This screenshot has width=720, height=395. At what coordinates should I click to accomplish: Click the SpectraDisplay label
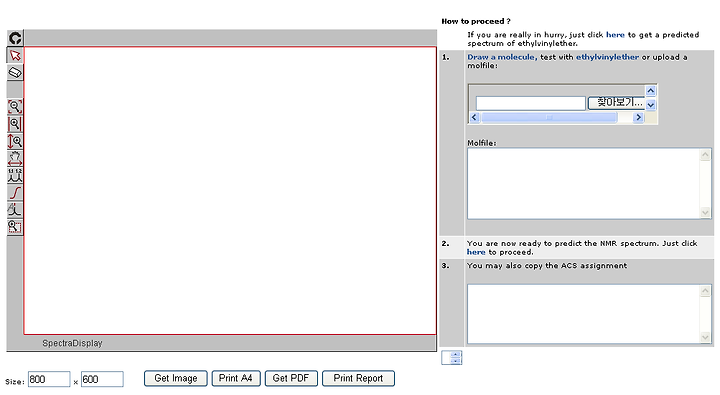(x=73, y=343)
